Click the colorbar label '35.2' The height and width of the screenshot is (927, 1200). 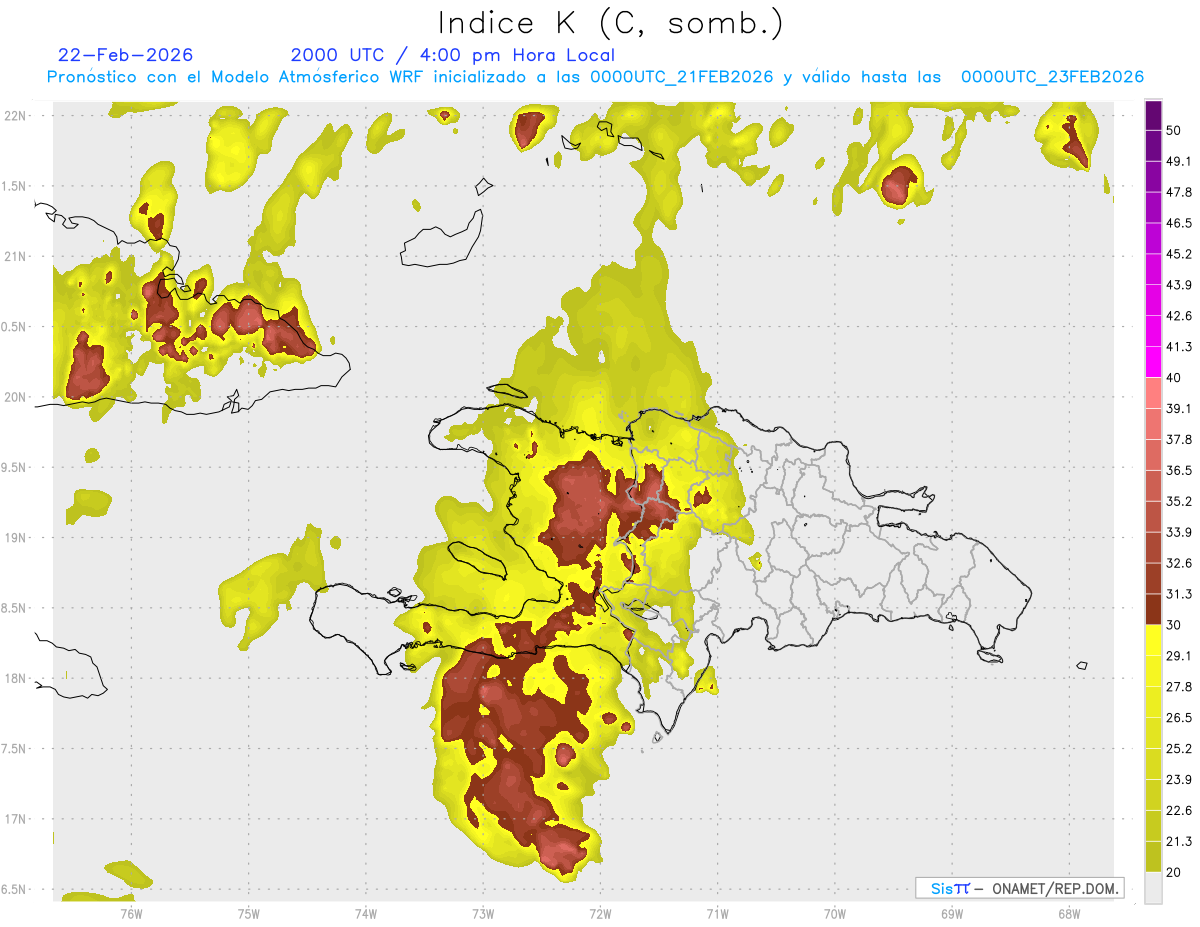coord(1180,502)
